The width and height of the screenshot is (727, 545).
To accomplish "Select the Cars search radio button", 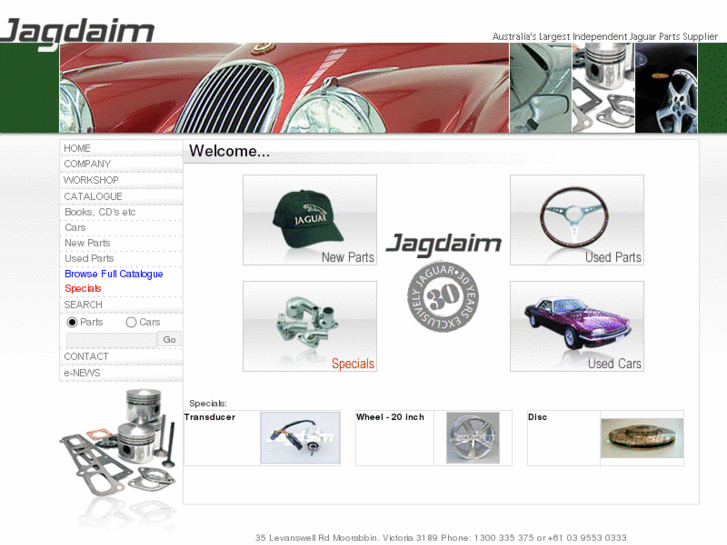I will [131, 322].
